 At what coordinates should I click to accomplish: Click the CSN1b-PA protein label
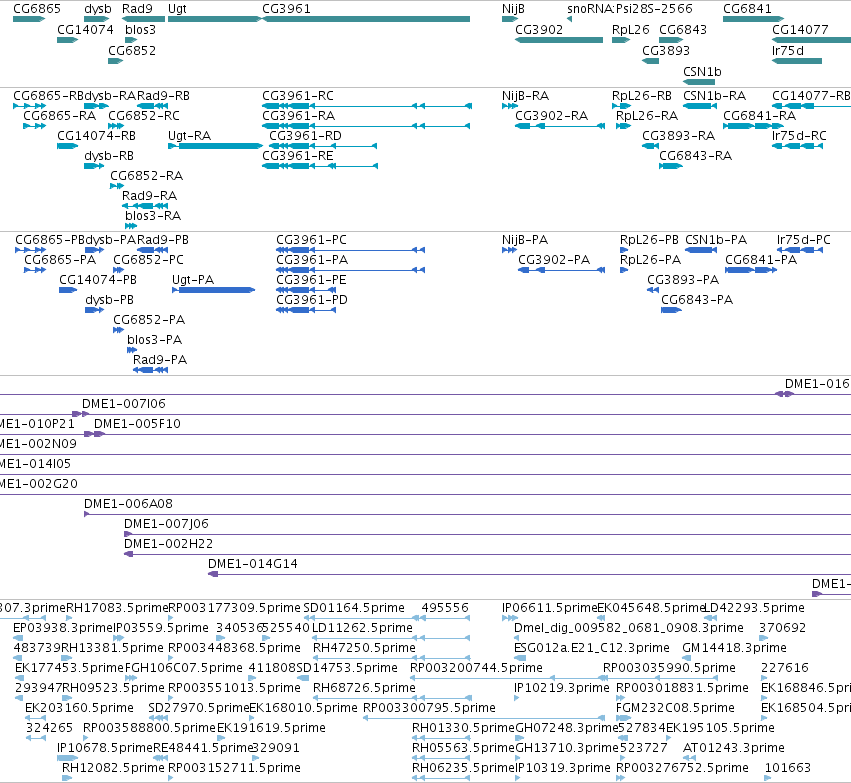click(x=716, y=240)
